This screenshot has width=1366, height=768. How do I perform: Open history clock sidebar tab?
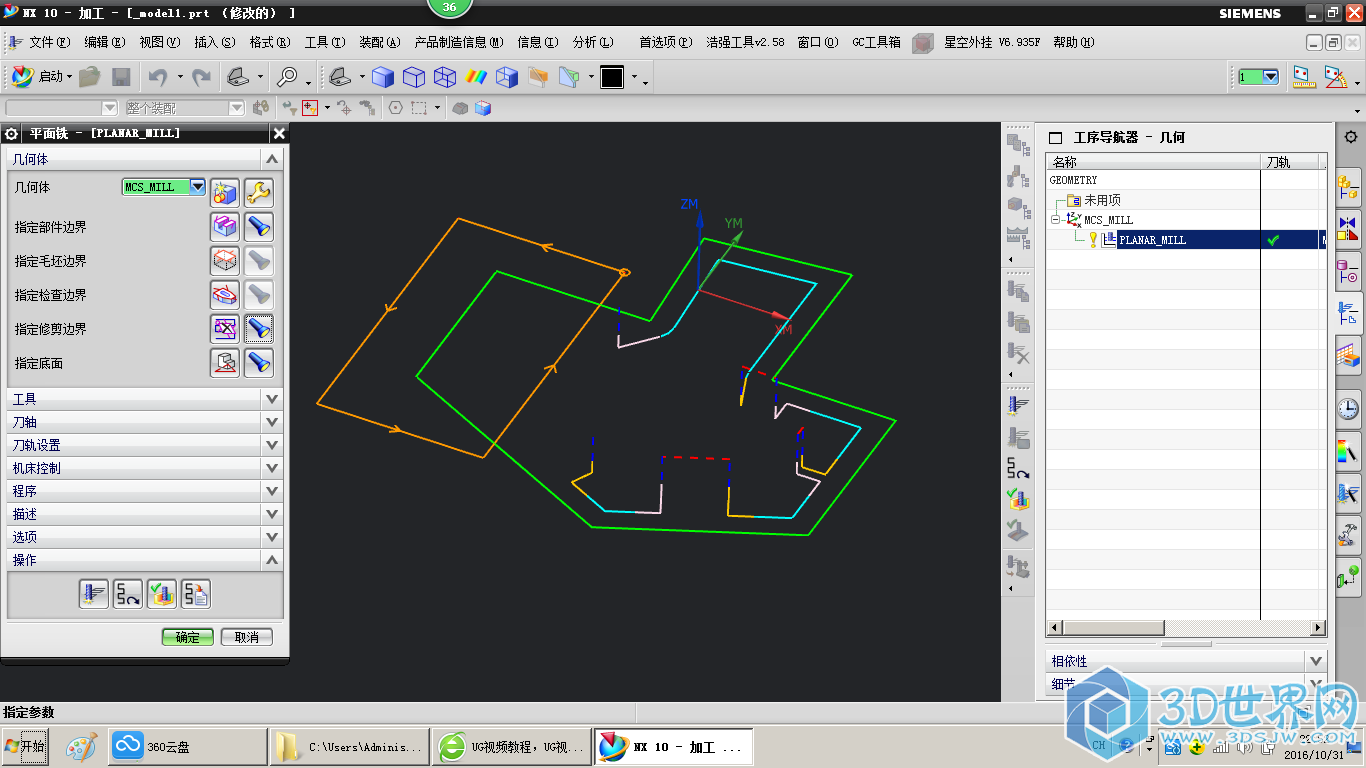tap(1348, 408)
